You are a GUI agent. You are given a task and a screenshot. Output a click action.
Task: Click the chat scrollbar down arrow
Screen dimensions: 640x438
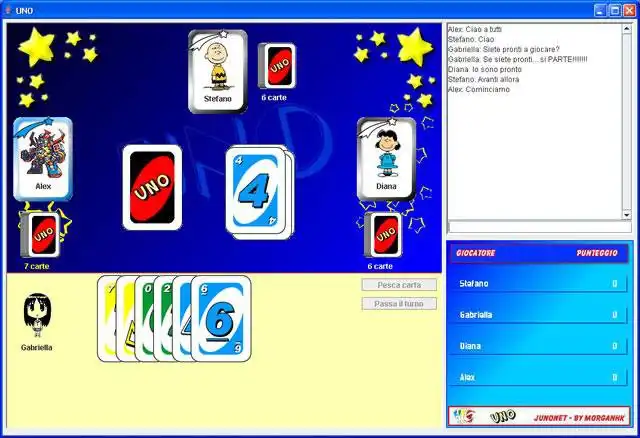point(627,215)
